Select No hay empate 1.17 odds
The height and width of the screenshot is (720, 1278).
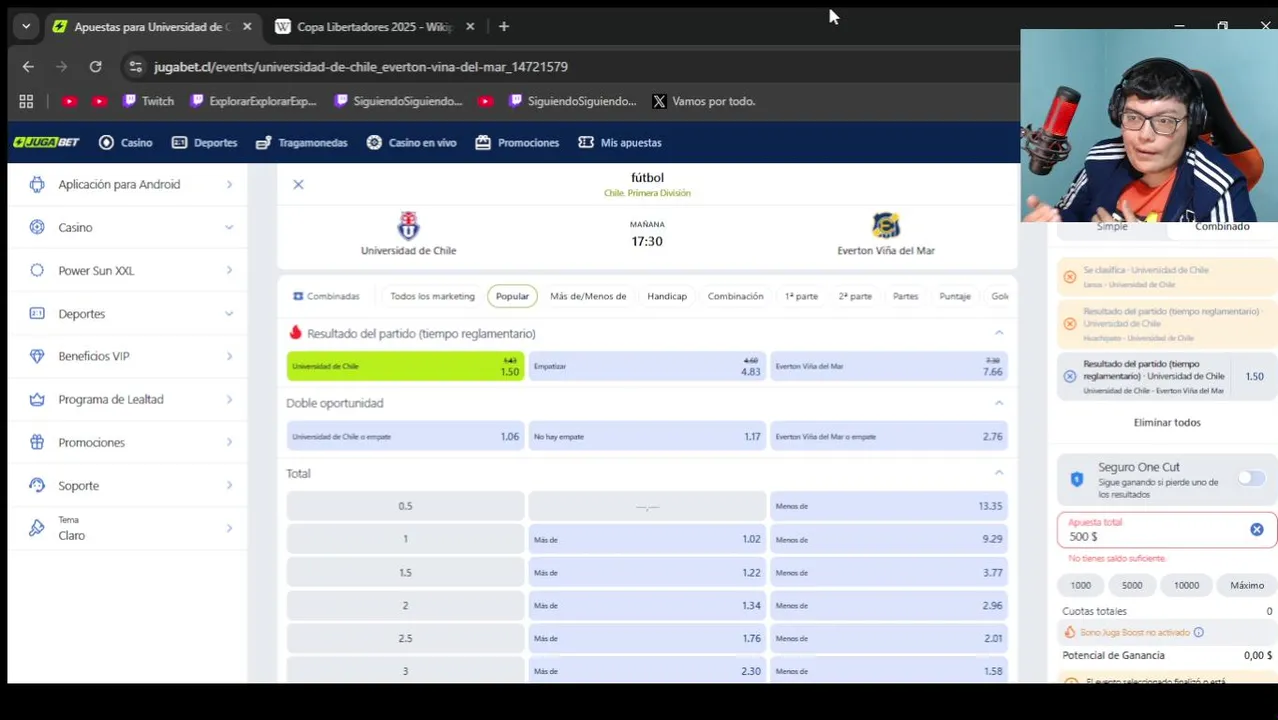[x=647, y=436]
